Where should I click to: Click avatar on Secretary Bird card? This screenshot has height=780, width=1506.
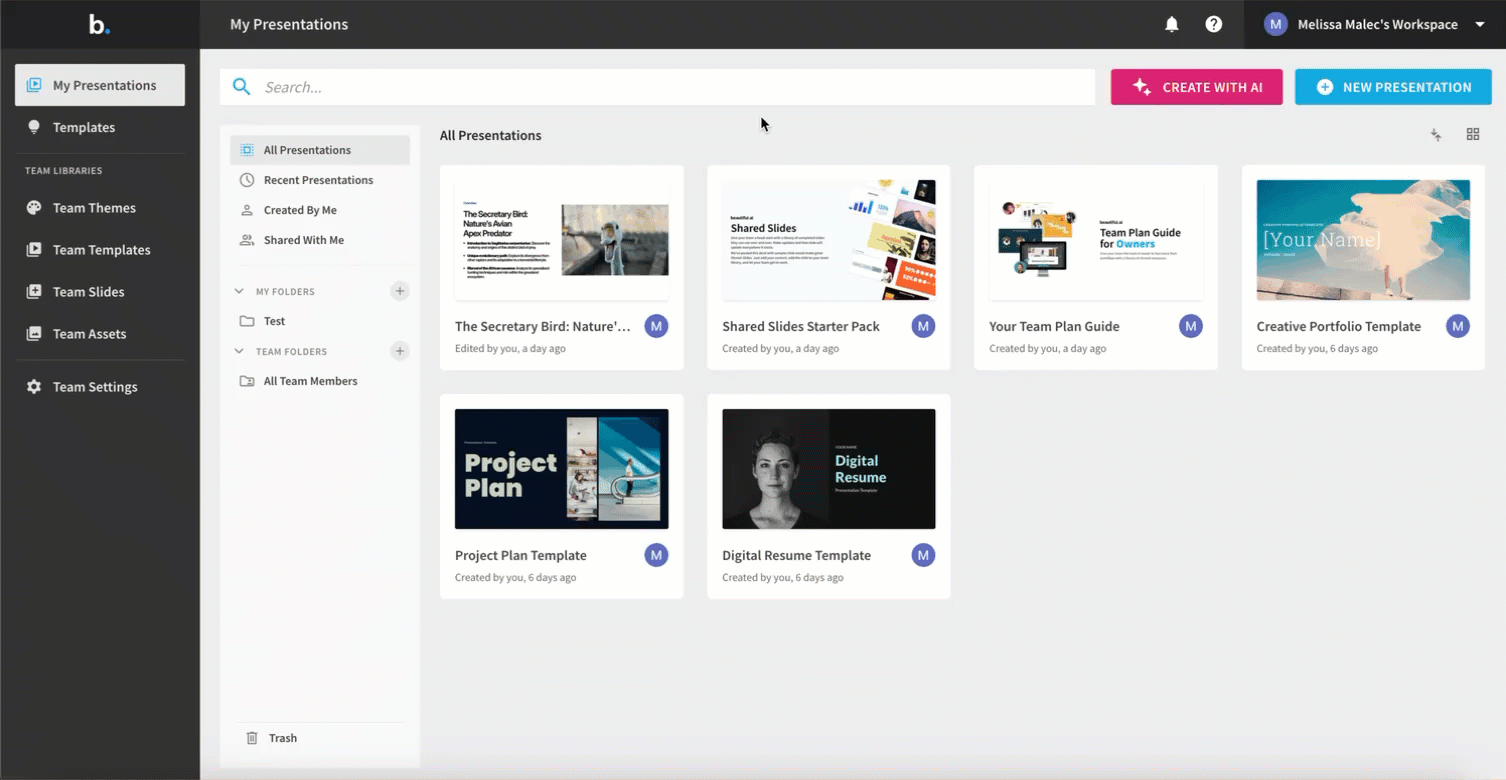tap(656, 326)
